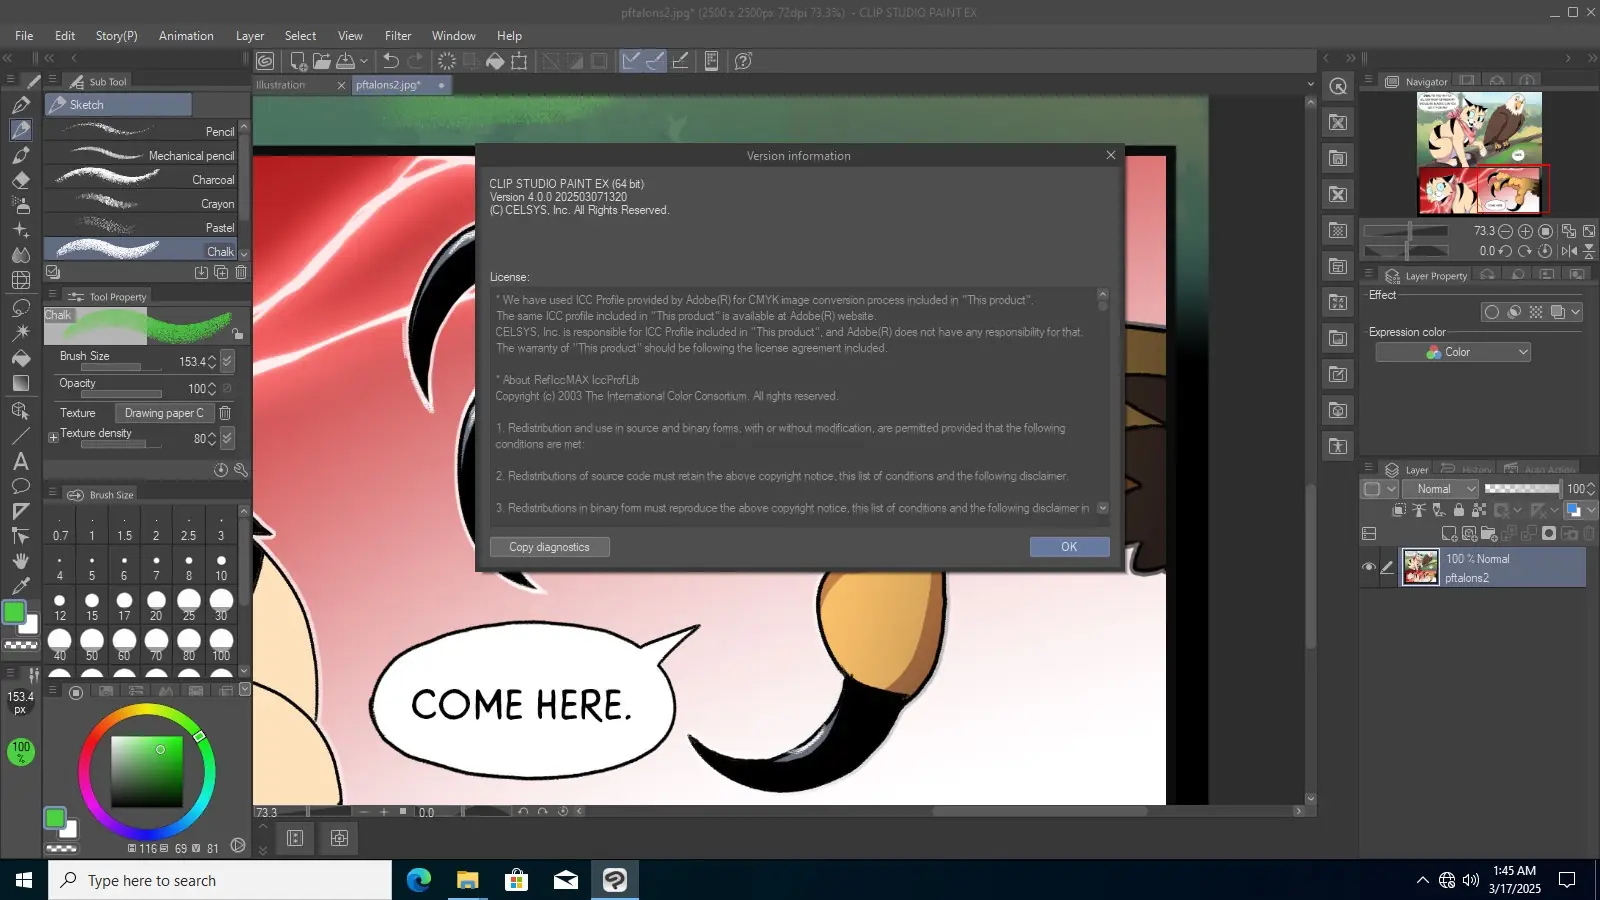The width and height of the screenshot is (1600, 900).
Task: Open the Layer menu
Action: point(250,36)
